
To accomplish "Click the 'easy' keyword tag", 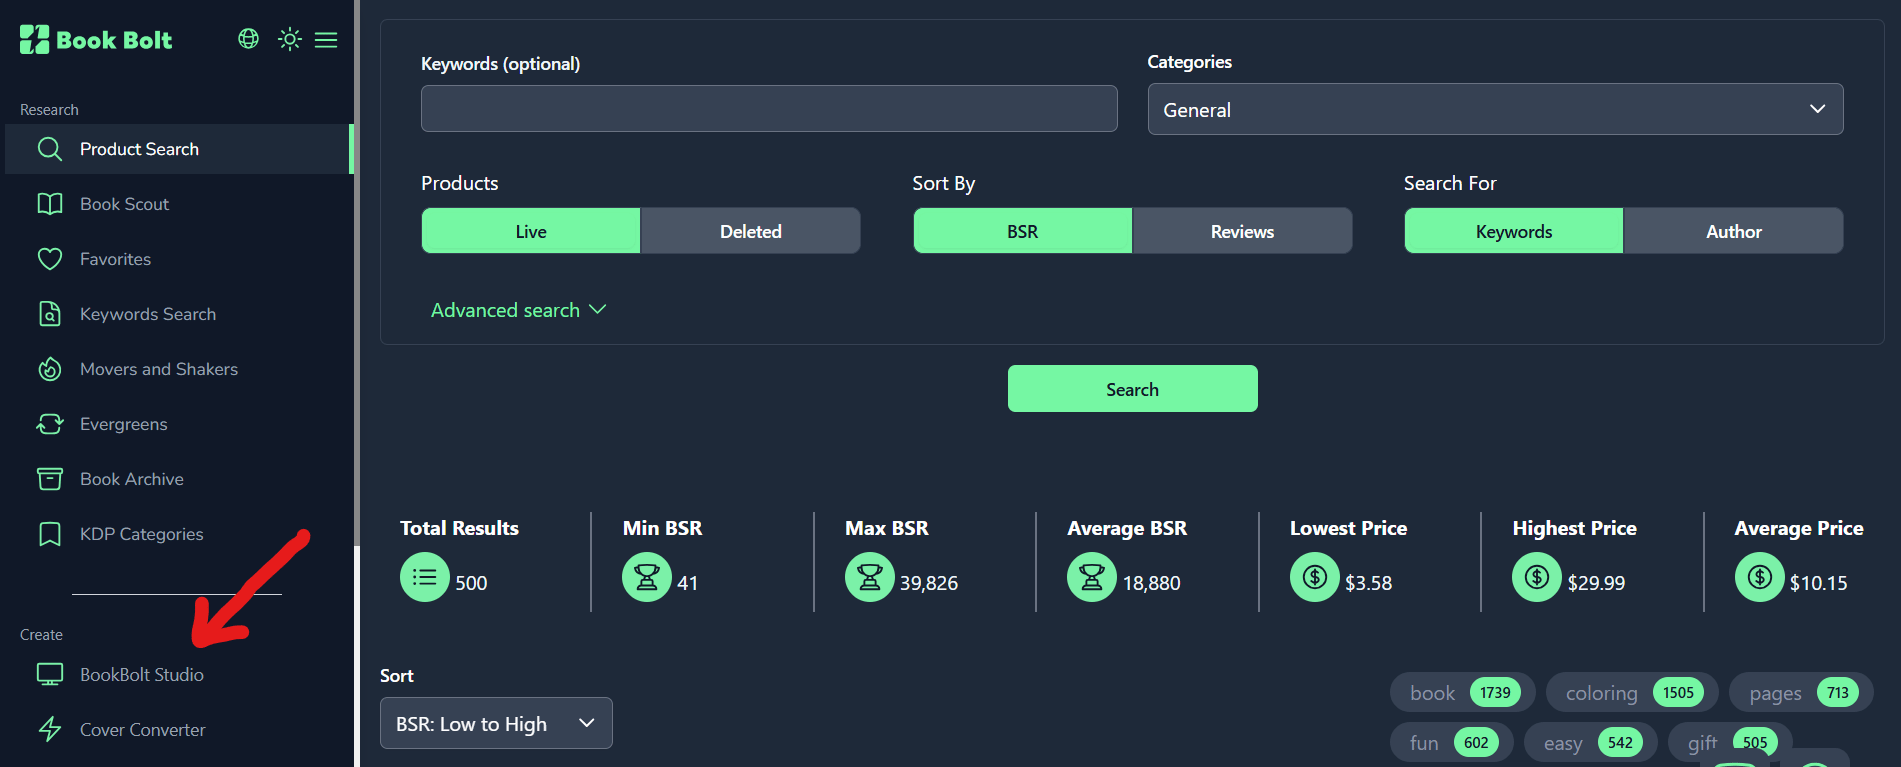I will pyautogui.click(x=1590, y=742).
